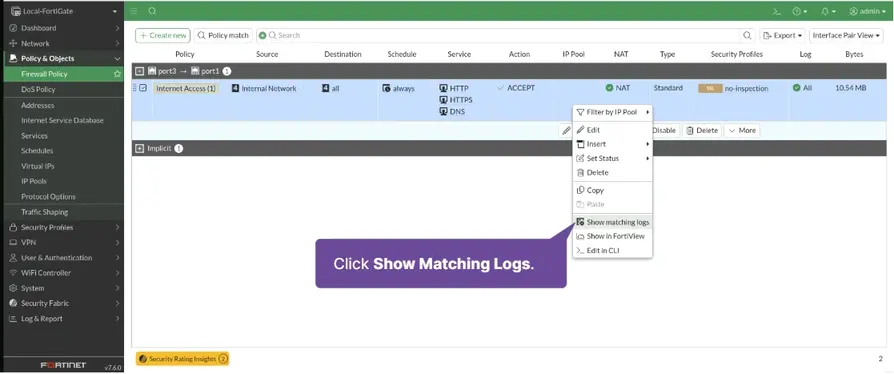Screen dimensions: 894x374
Task: Click the Internet Access (1) policy name
Action: (186, 89)
